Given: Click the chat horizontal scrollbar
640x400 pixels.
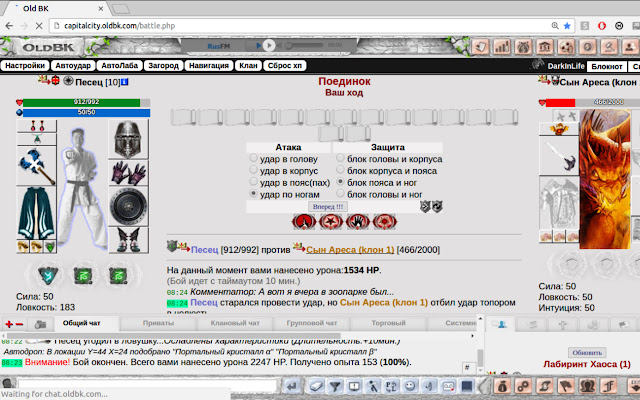Looking at the screenshot, I should [173, 336].
